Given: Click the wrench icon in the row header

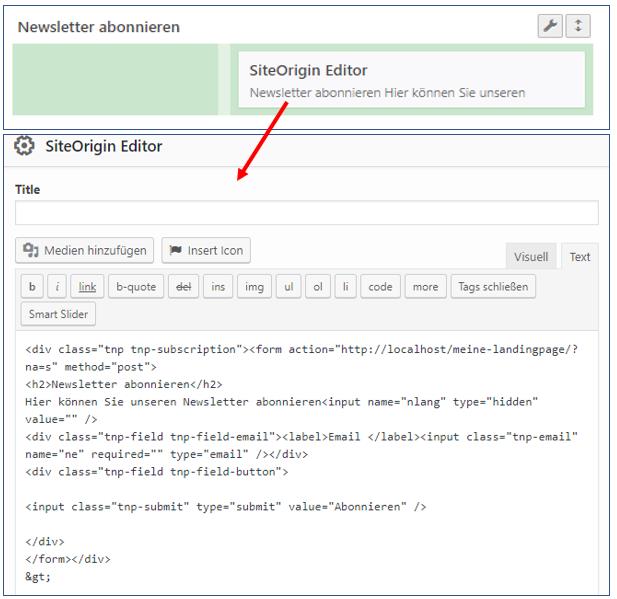Looking at the screenshot, I should click(x=550, y=27).
